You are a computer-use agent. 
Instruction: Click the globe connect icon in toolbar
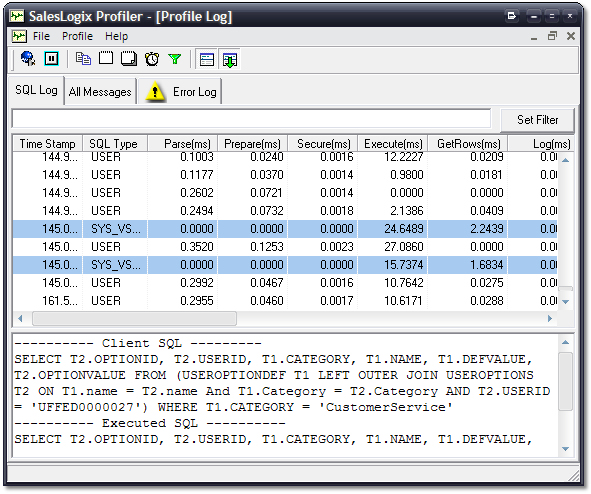[28, 59]
